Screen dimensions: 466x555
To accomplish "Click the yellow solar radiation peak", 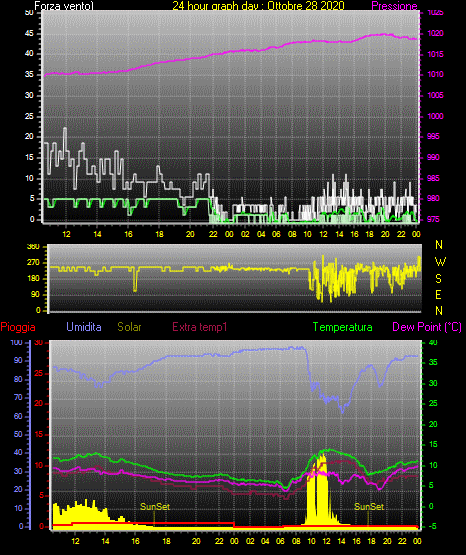I will (x=322, y=457).
